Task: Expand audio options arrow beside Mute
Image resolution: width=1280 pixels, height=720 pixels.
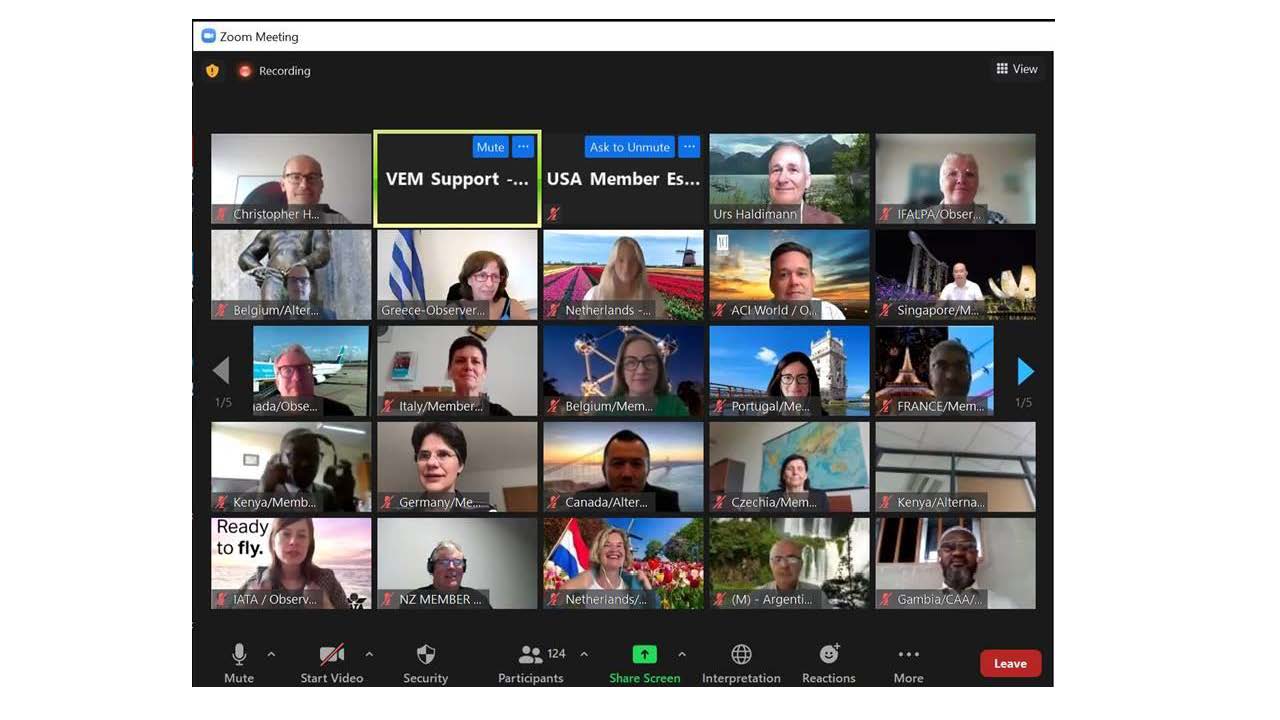Action: pos(271,655)
